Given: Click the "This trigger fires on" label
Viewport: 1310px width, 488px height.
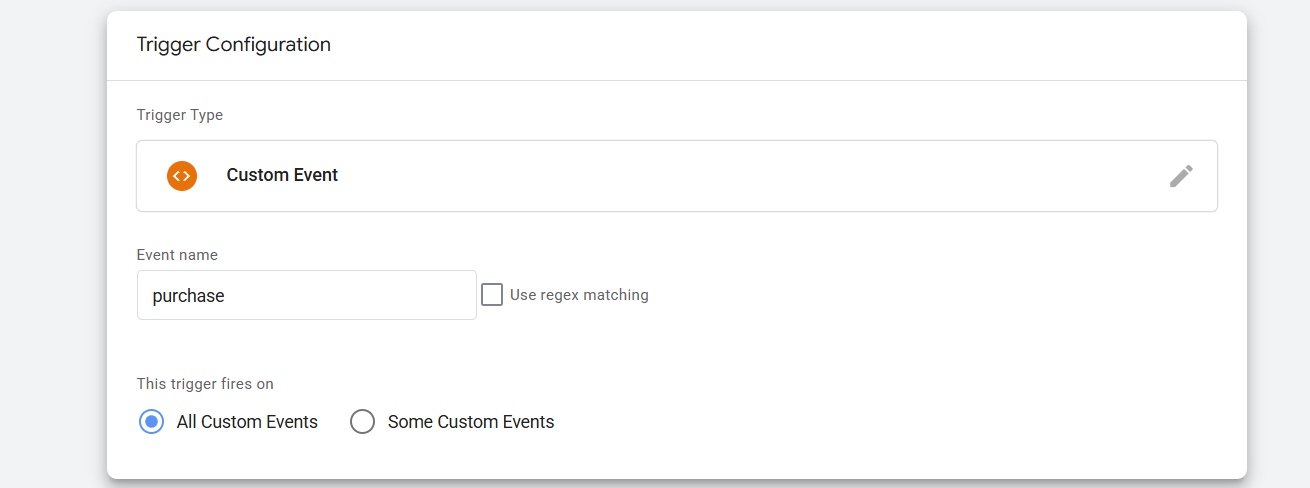Looking at the screenshot, I should click(x=205, y=384).
